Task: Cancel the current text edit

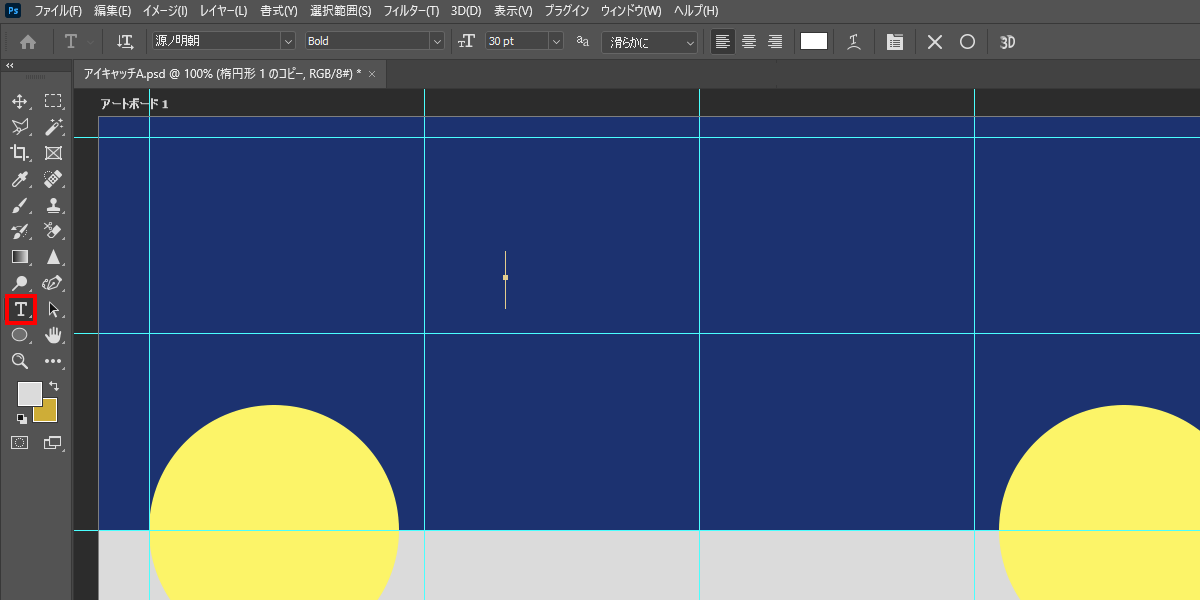Action: tap(935, 42)
